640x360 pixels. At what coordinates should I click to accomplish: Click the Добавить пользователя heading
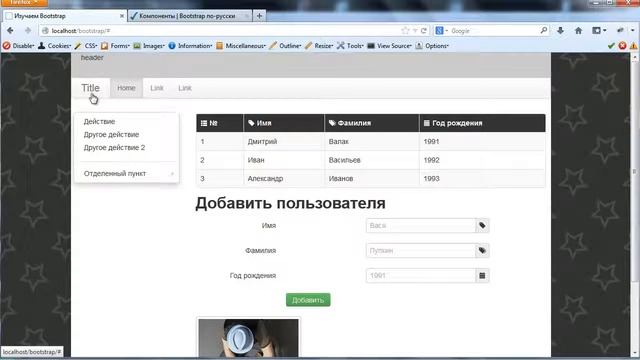click(x=290, y=203)
